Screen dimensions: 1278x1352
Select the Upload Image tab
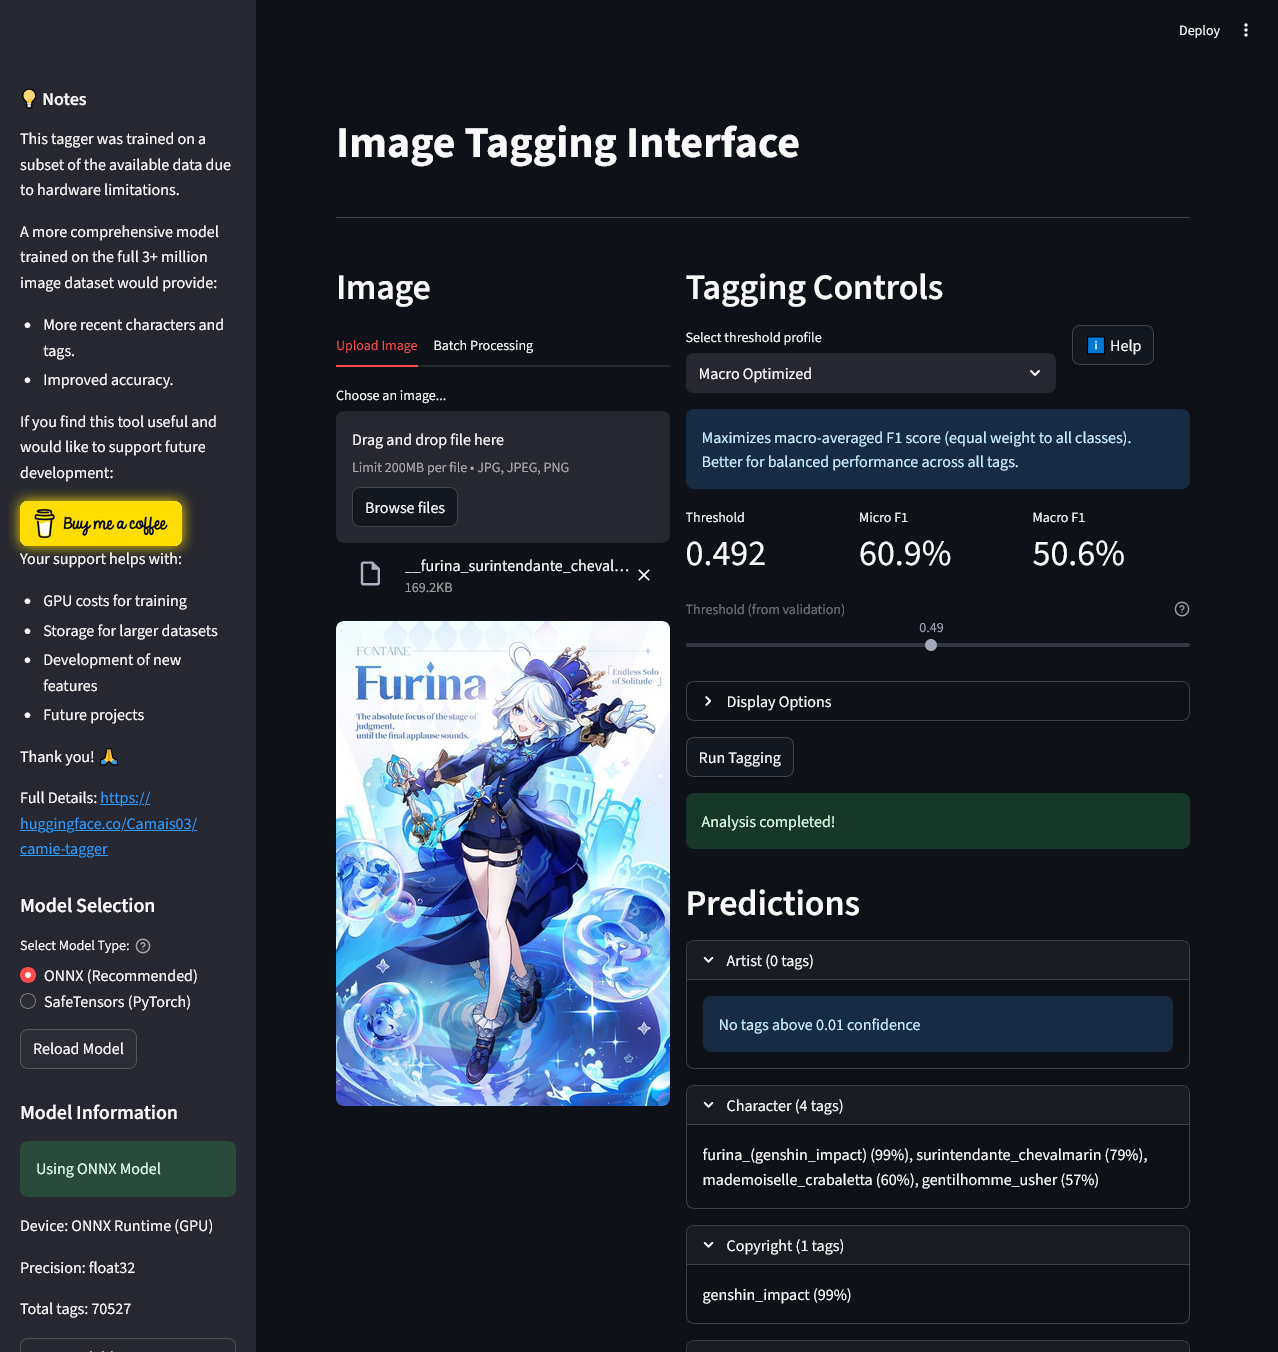(x=376, y=345)
